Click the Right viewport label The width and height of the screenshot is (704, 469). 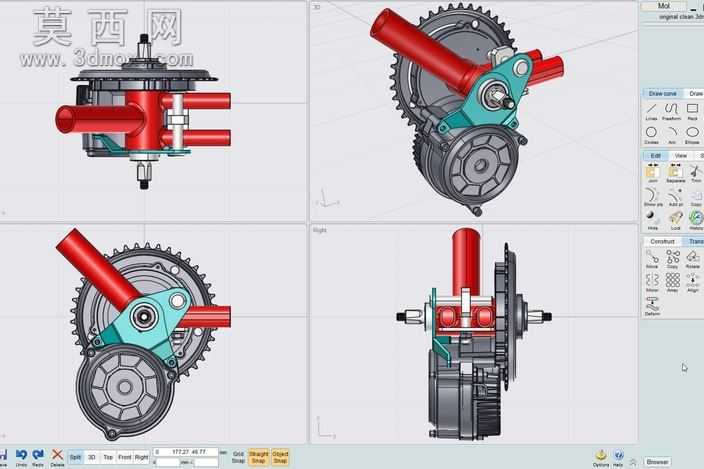[x=320, y=230]
